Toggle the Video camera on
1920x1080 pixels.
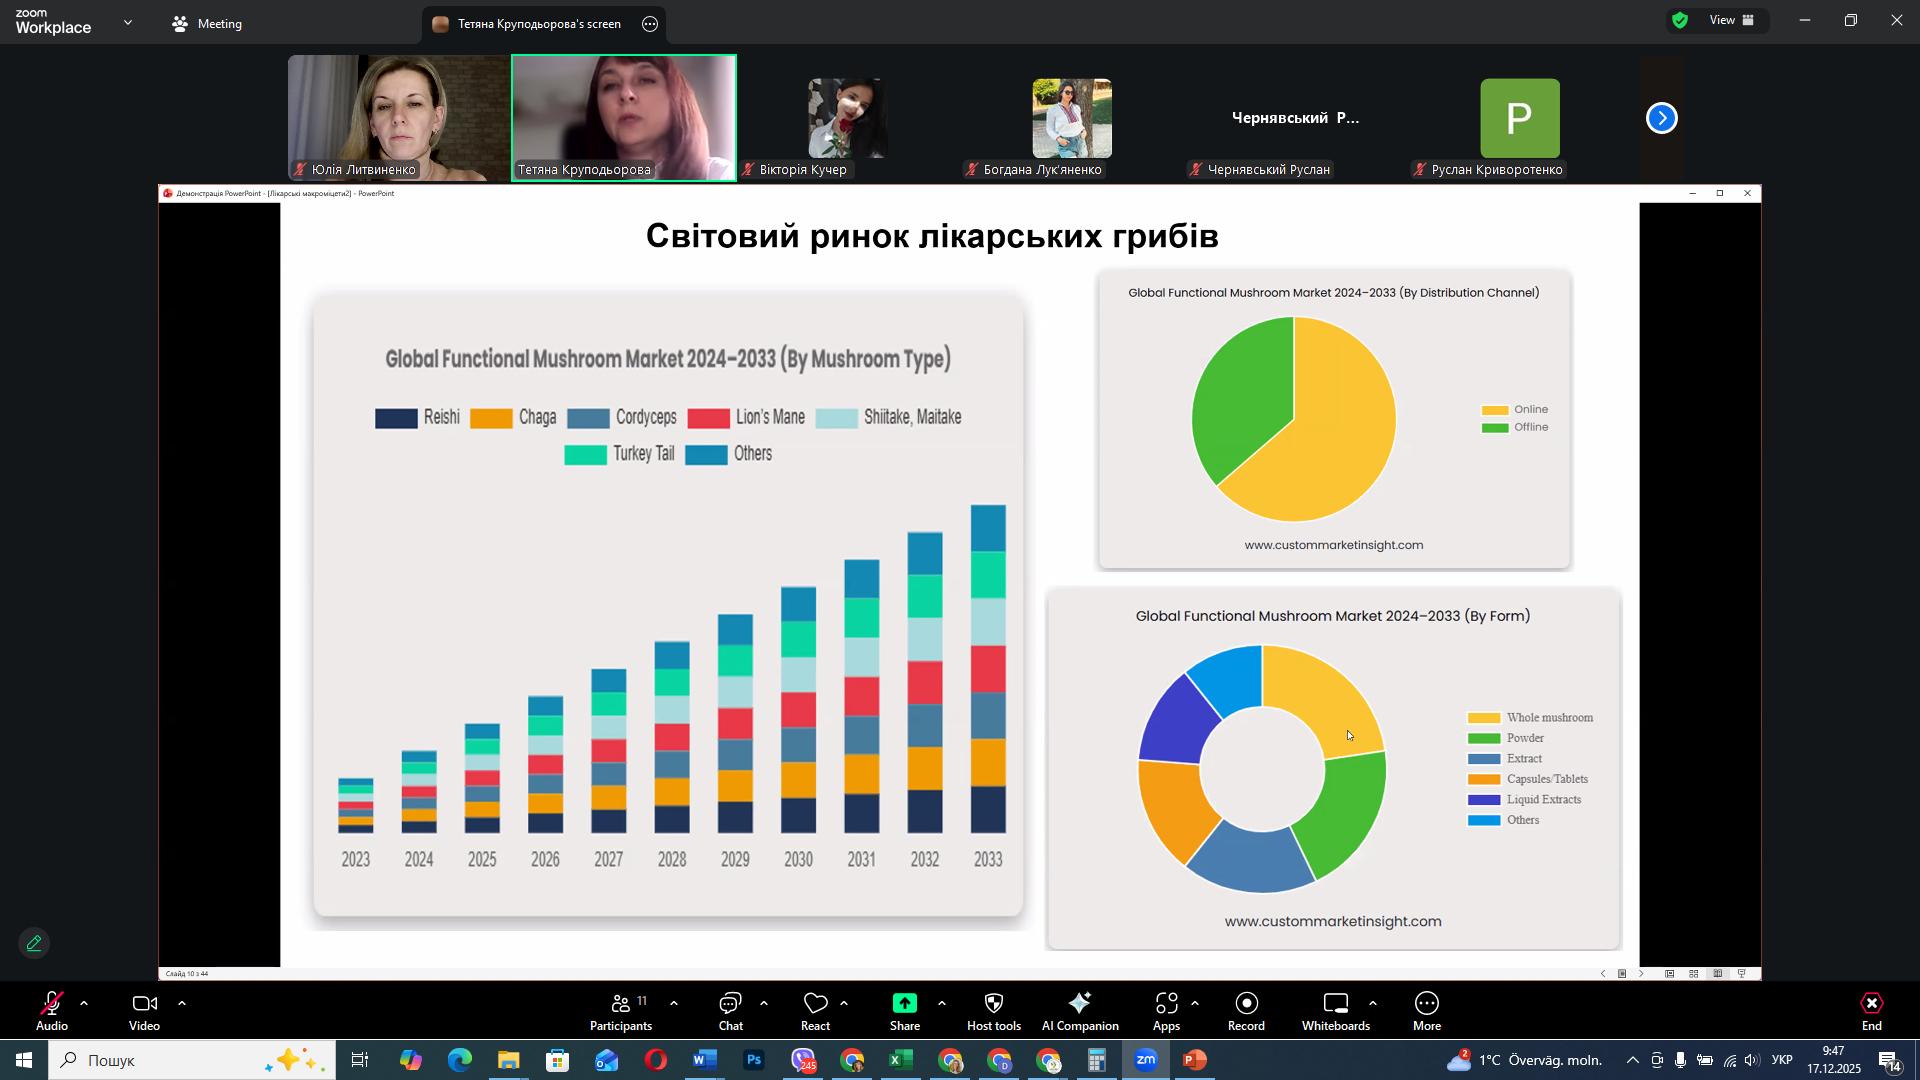pos(144,1004)
